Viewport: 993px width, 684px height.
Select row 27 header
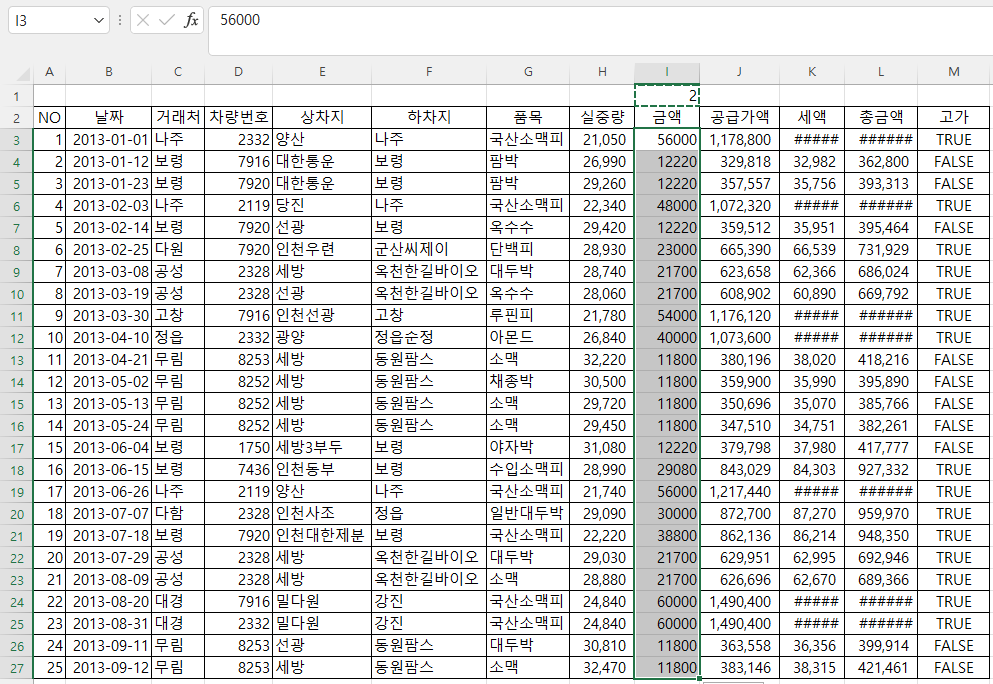pyautogui.click(x=16, y=668)
